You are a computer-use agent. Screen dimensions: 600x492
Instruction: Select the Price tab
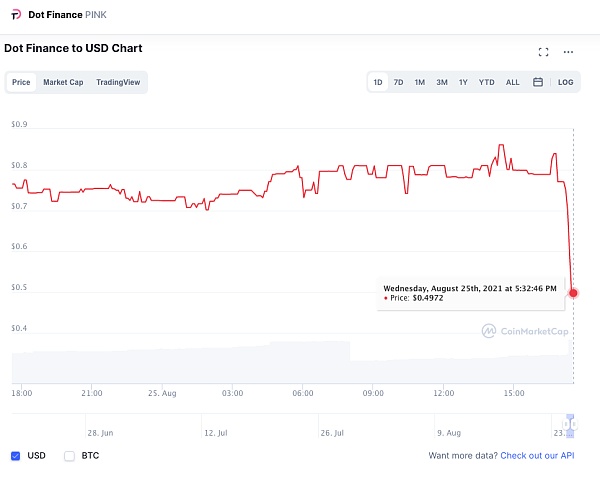[x=21, y=82]
